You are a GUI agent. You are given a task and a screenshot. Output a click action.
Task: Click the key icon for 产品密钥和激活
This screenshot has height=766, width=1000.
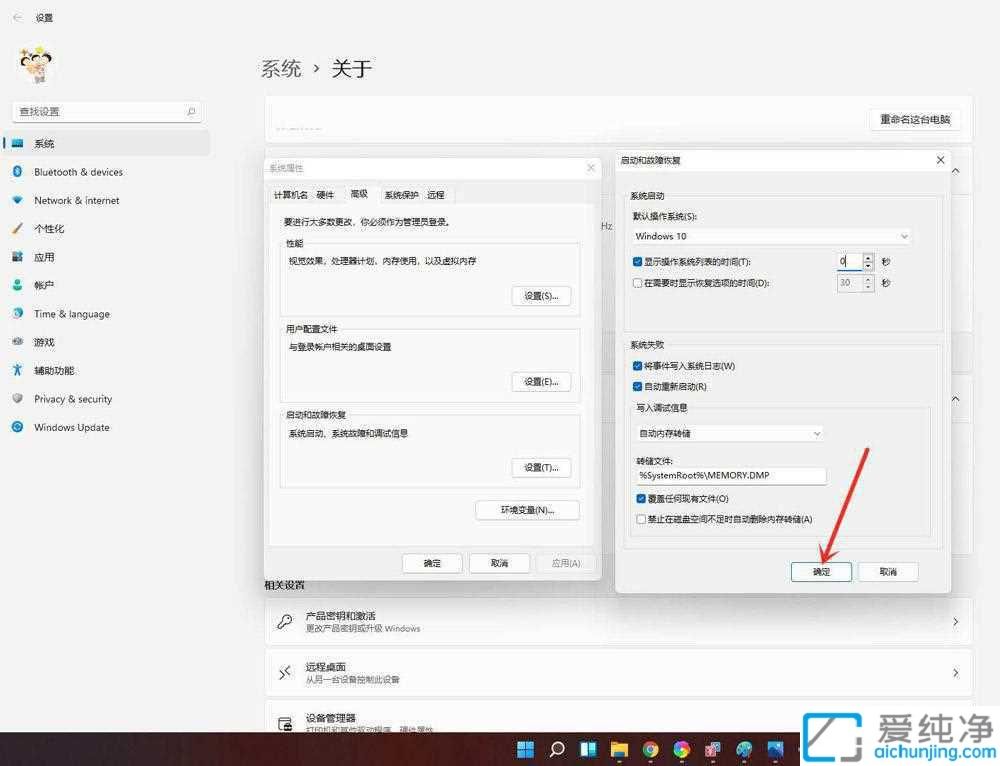tap(285, 621)
